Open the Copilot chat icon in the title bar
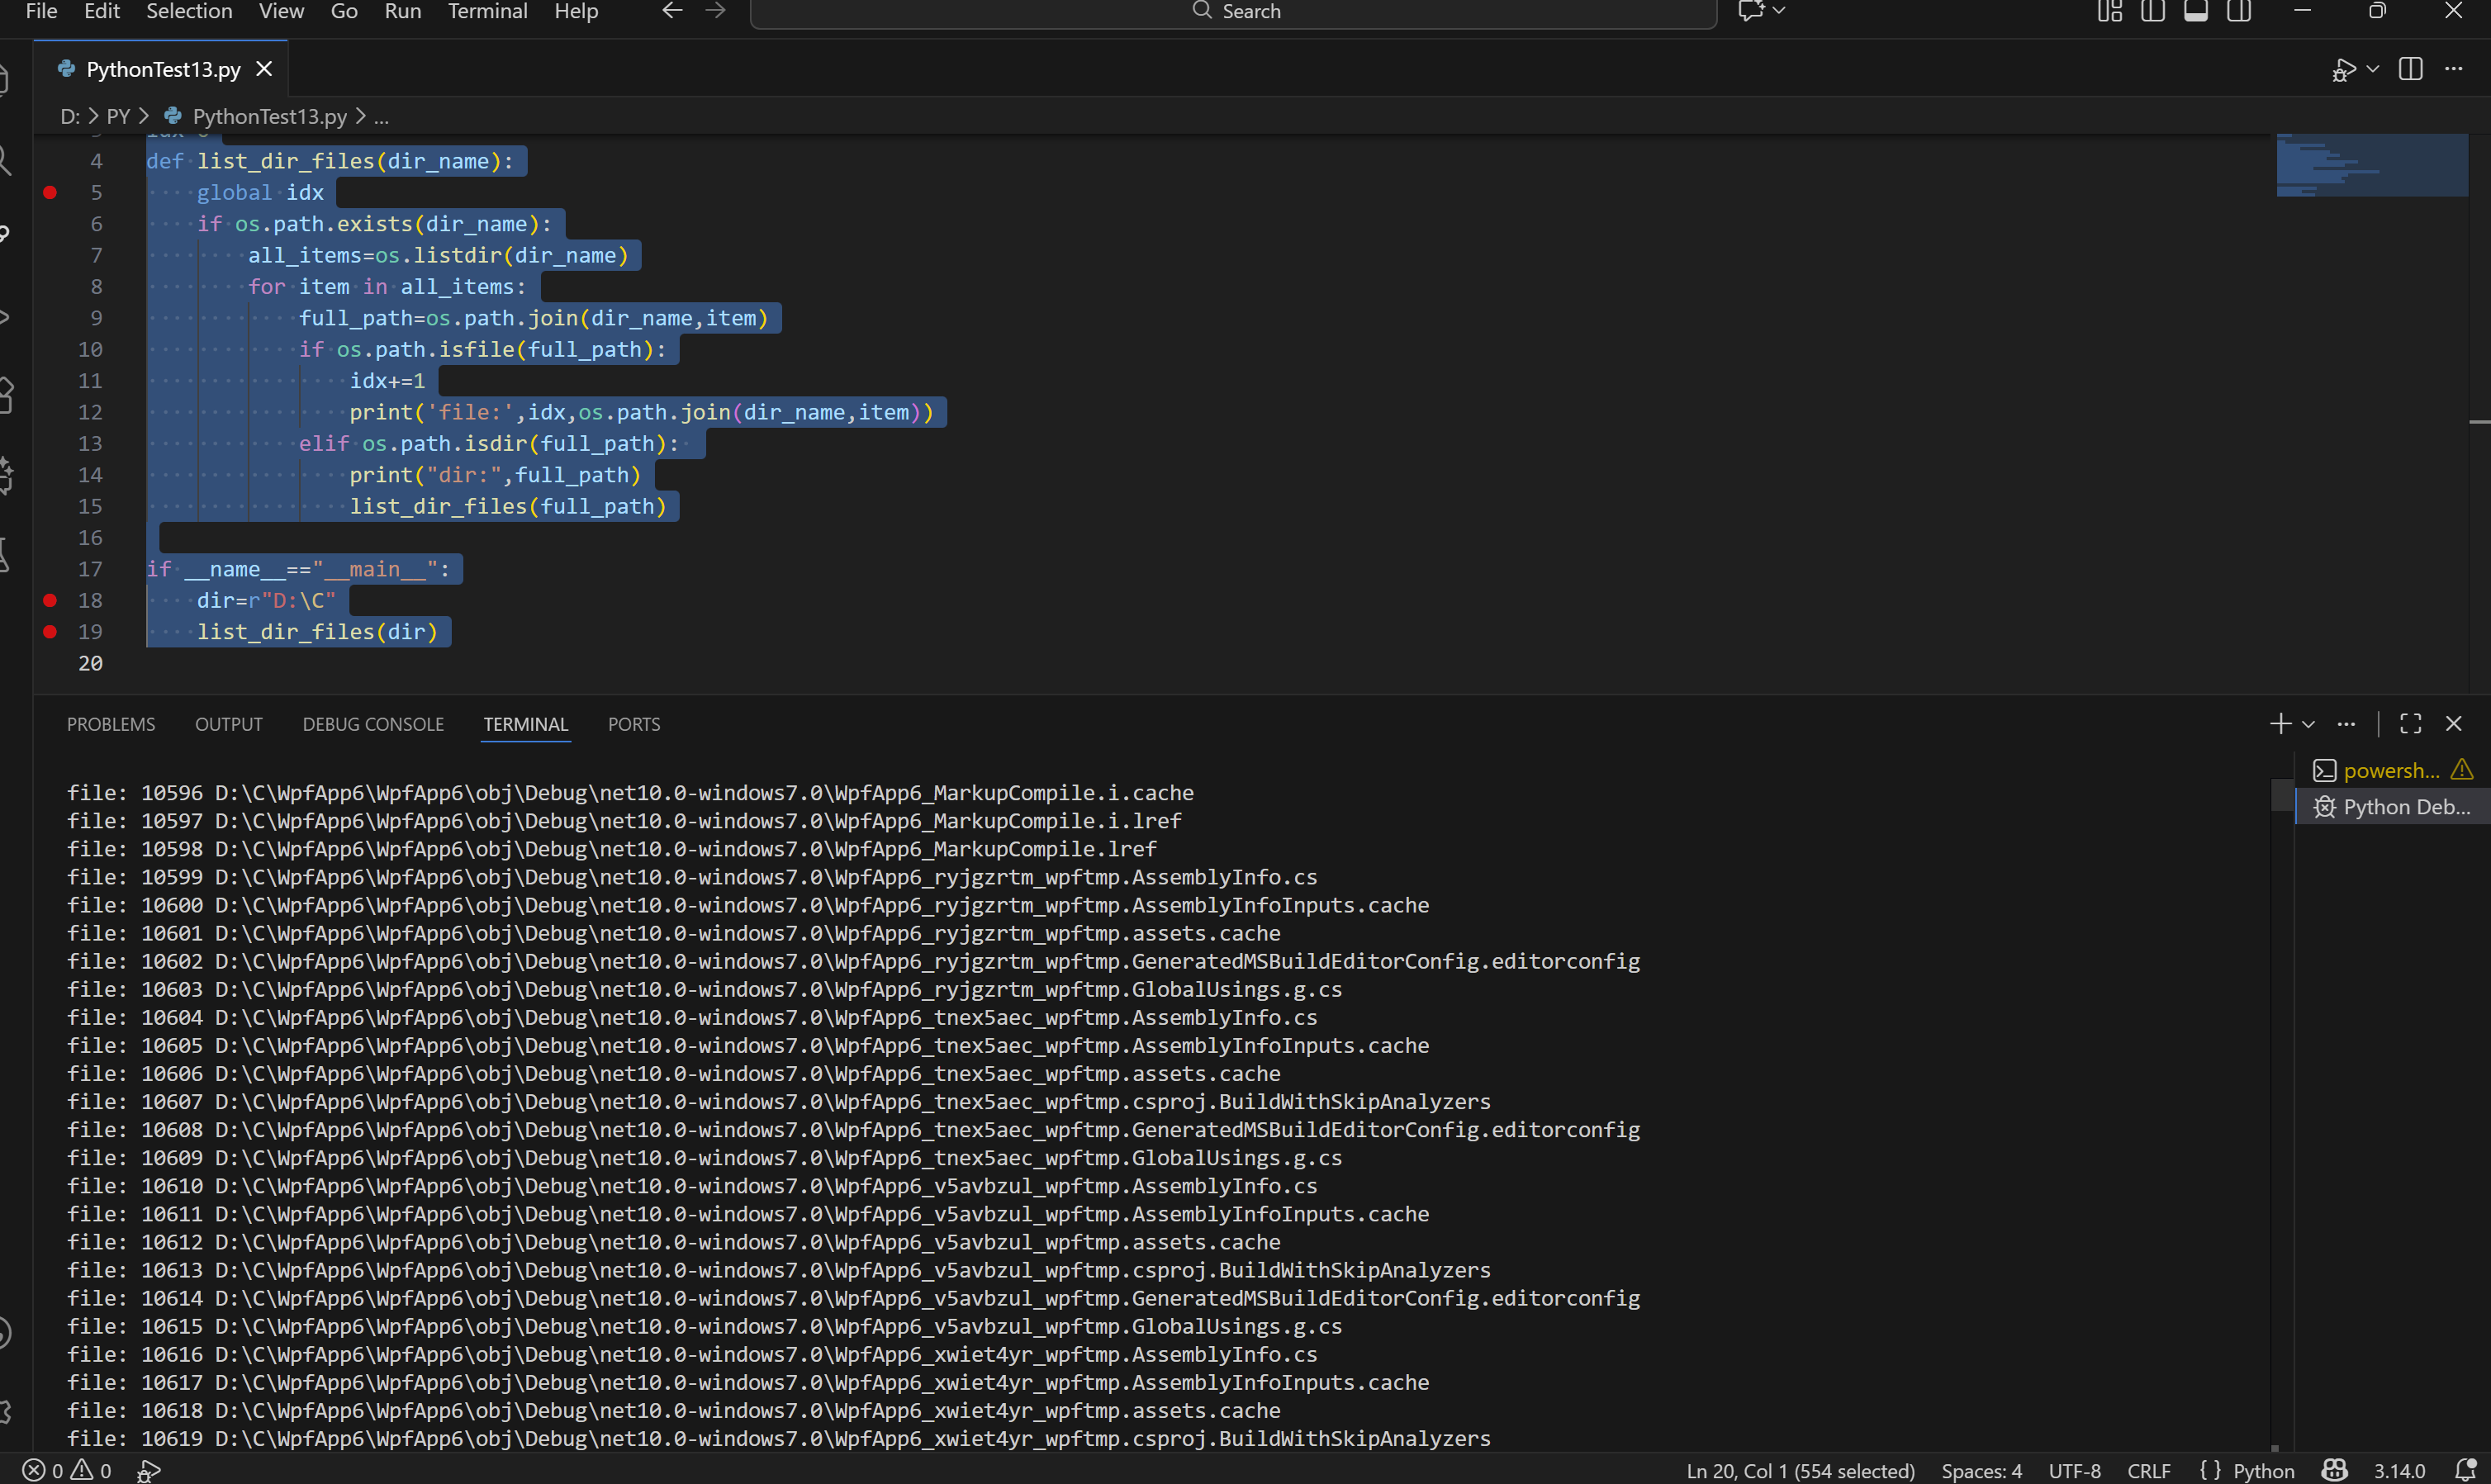This screenshot has width=2491, height=1484. (1751, 11)
